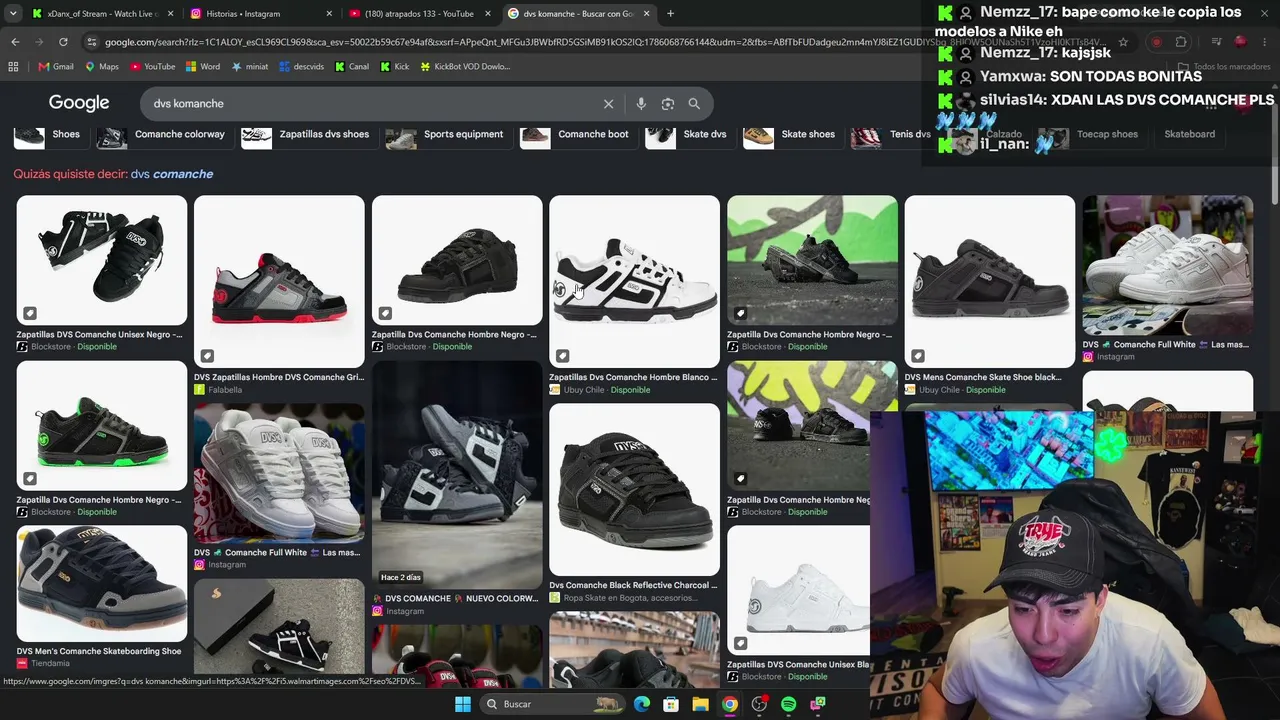The image size is (1280, 720).
Task: Open the Windows Start menu
Action: tap(463, 704)
